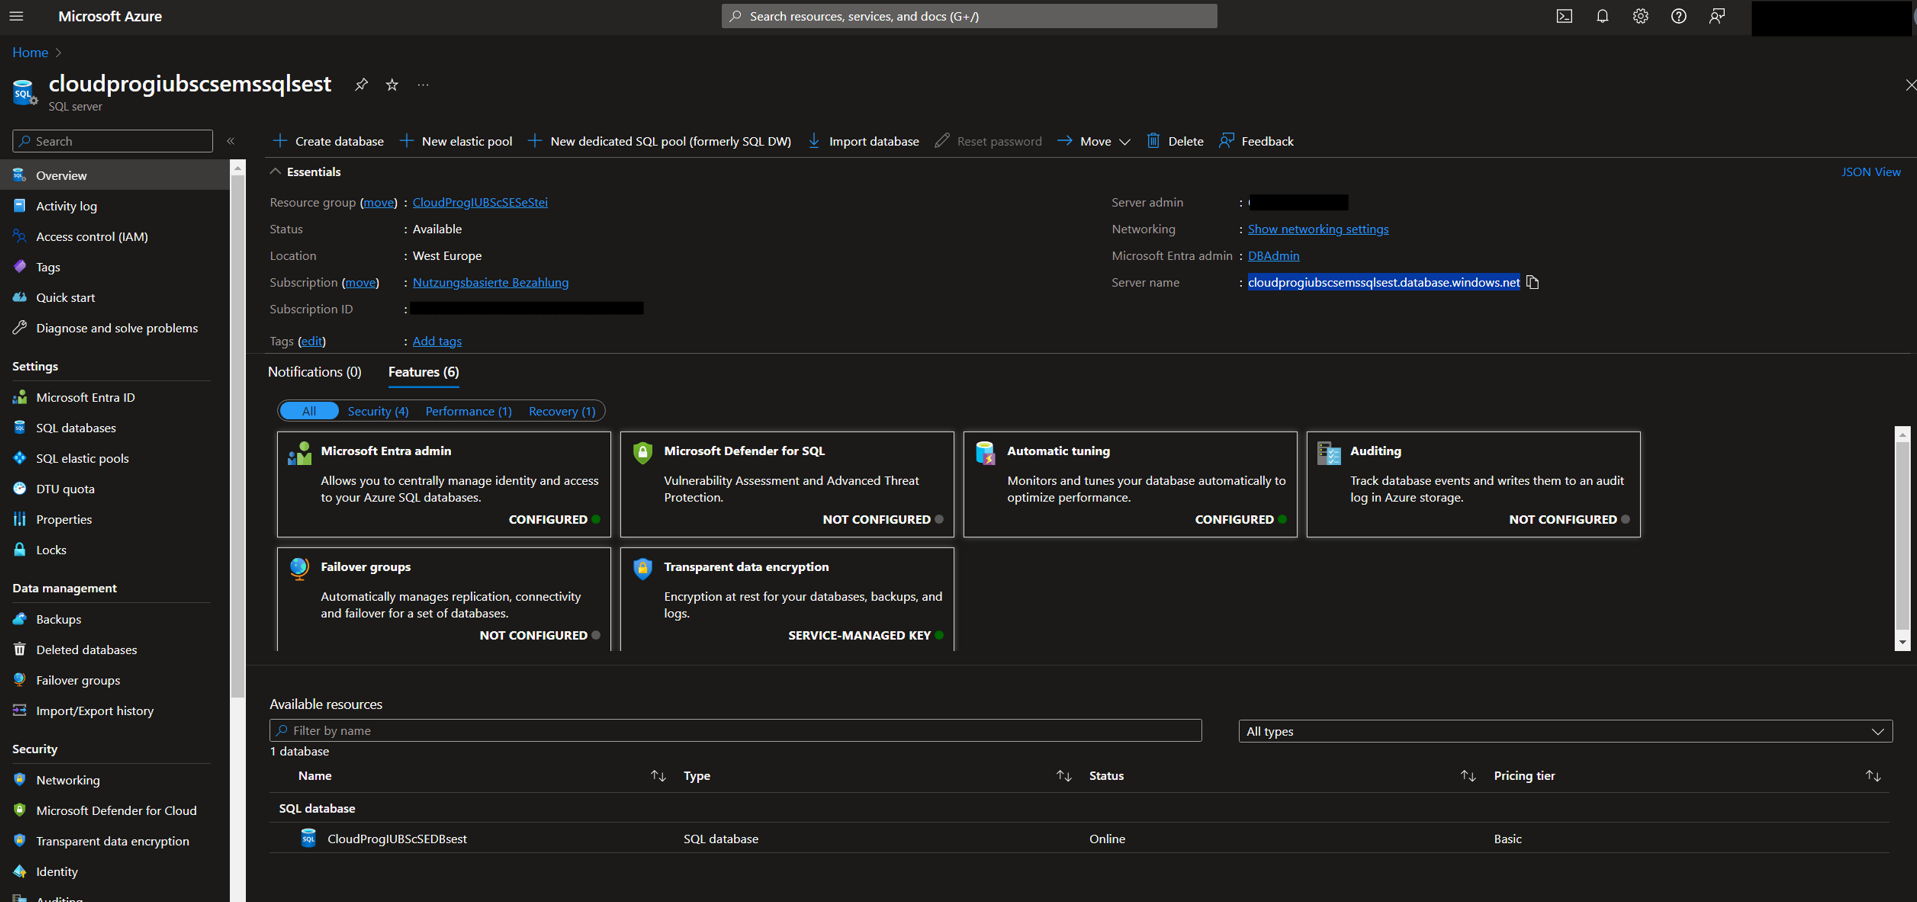Open the Auditing feature card

pyautogui.click(x=1472, y=484)
